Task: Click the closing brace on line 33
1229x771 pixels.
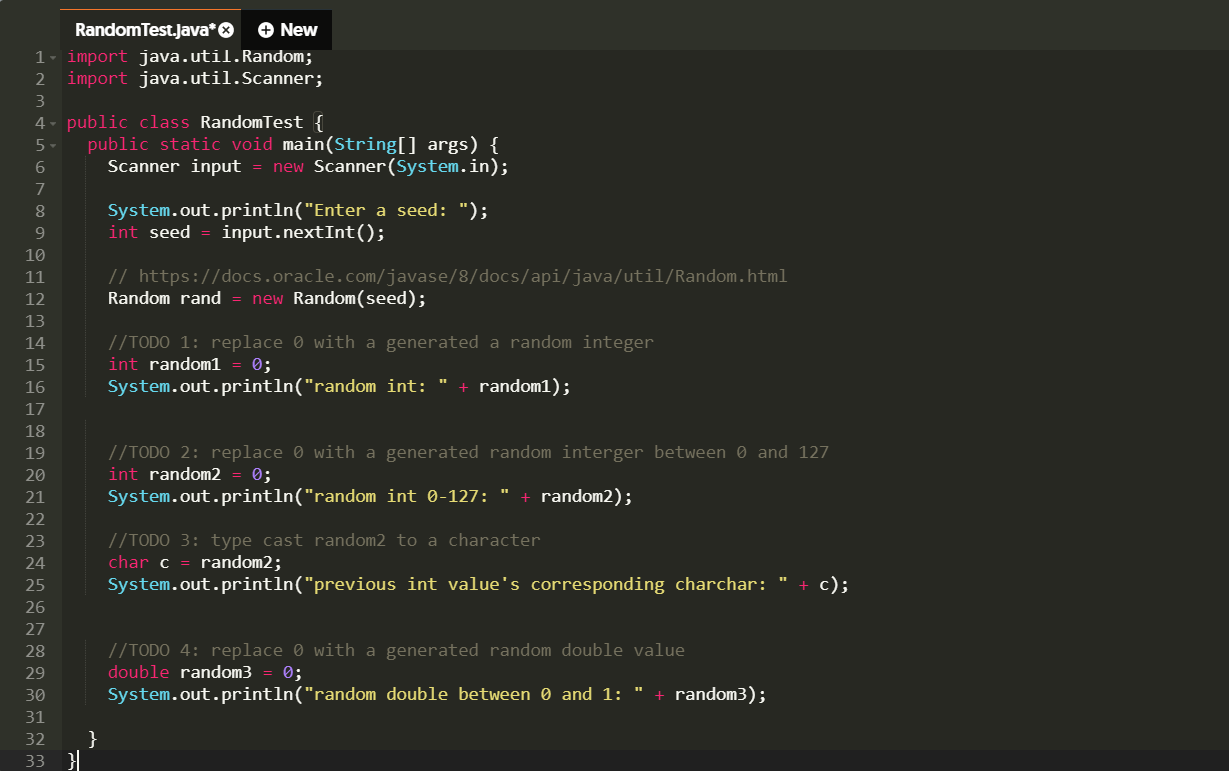Action: [72, 761]
